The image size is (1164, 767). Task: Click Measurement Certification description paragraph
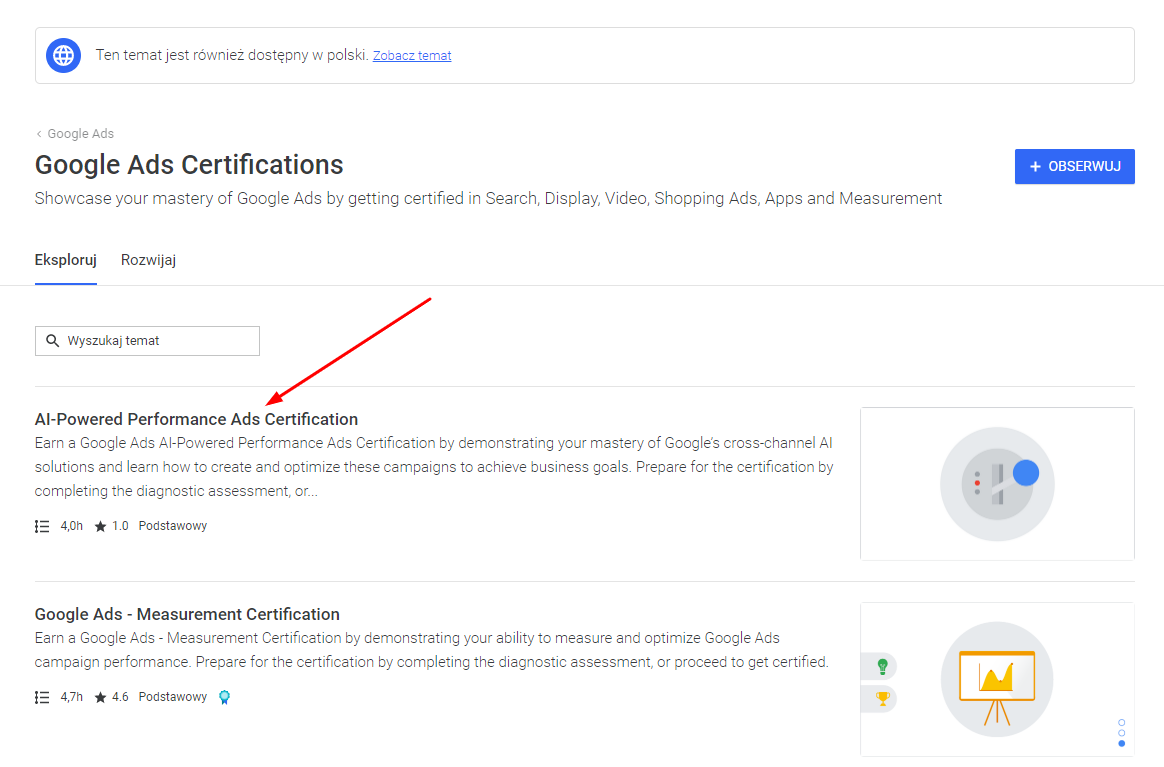(431, 650)
